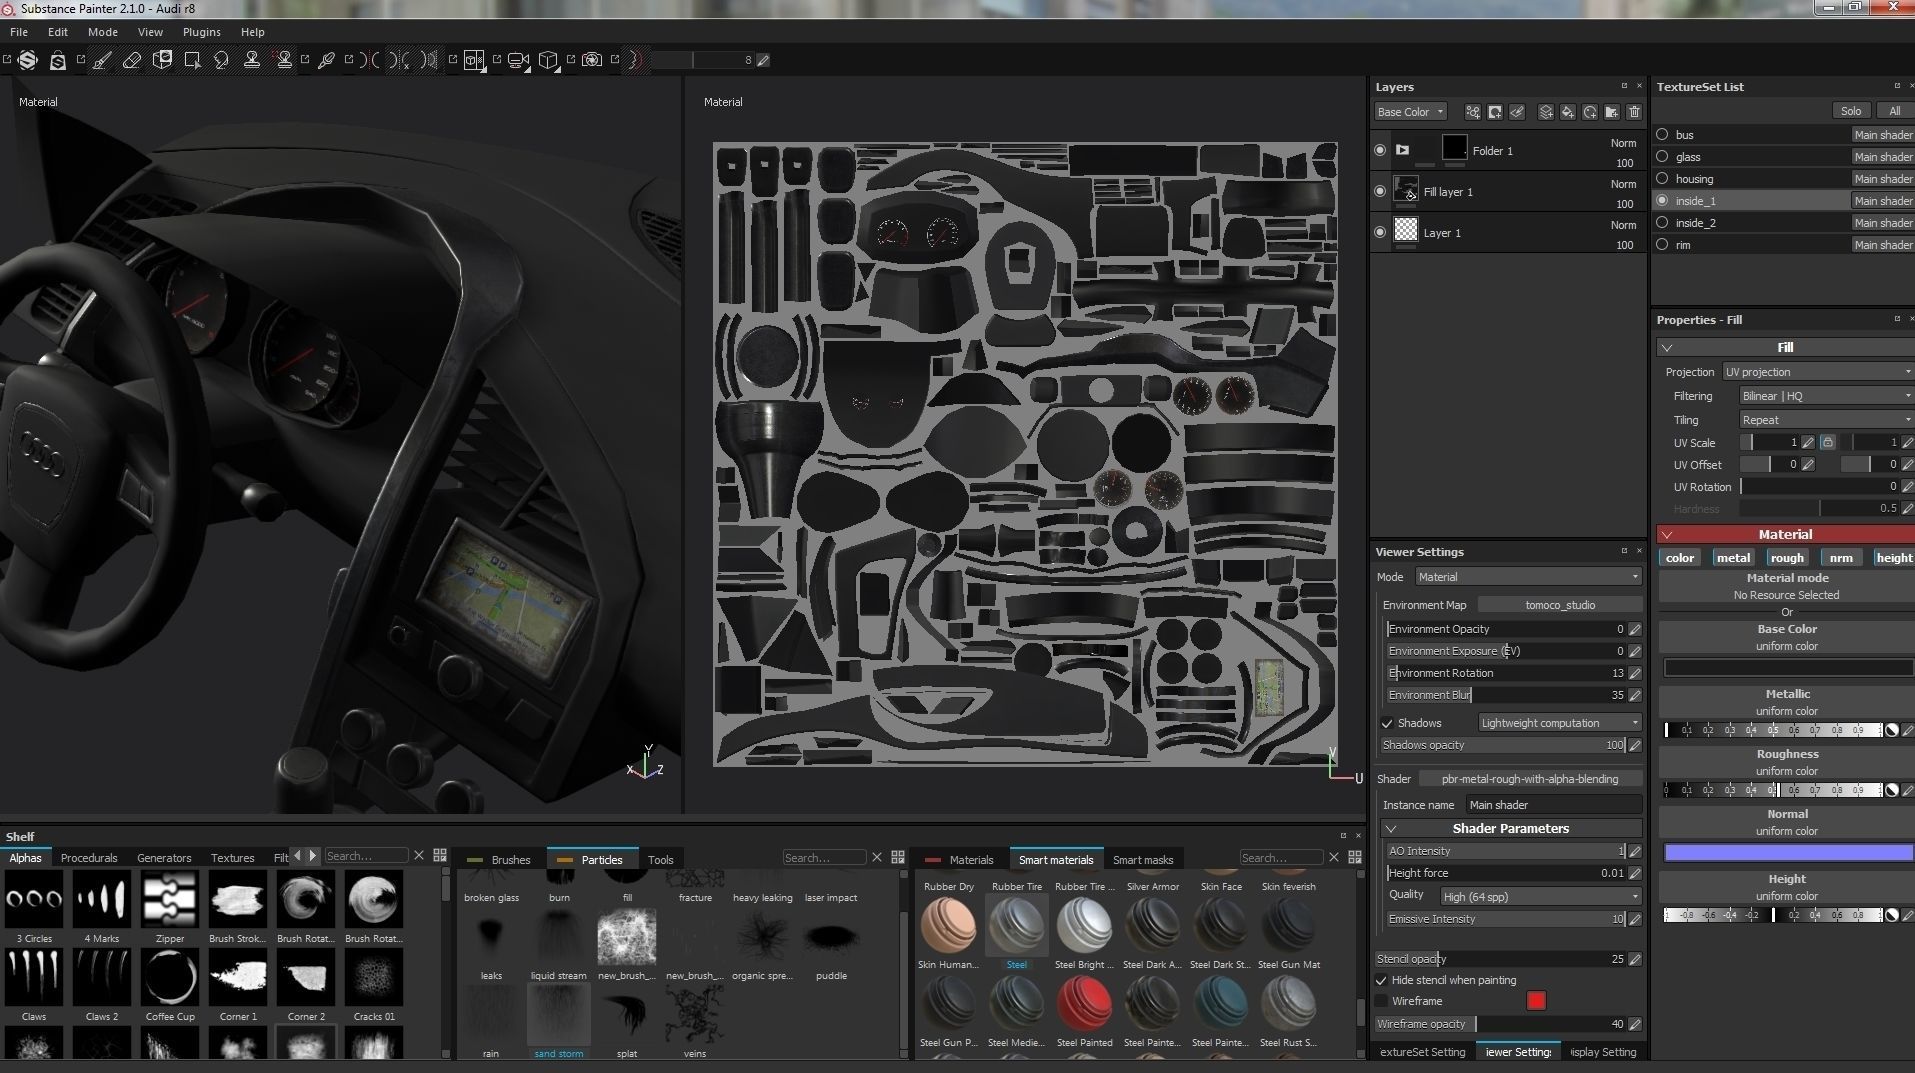1915x1073 pixels.
Task: Add a fill layer in Layers panel
Action: pyautogui.click(x=1568, y=112)
